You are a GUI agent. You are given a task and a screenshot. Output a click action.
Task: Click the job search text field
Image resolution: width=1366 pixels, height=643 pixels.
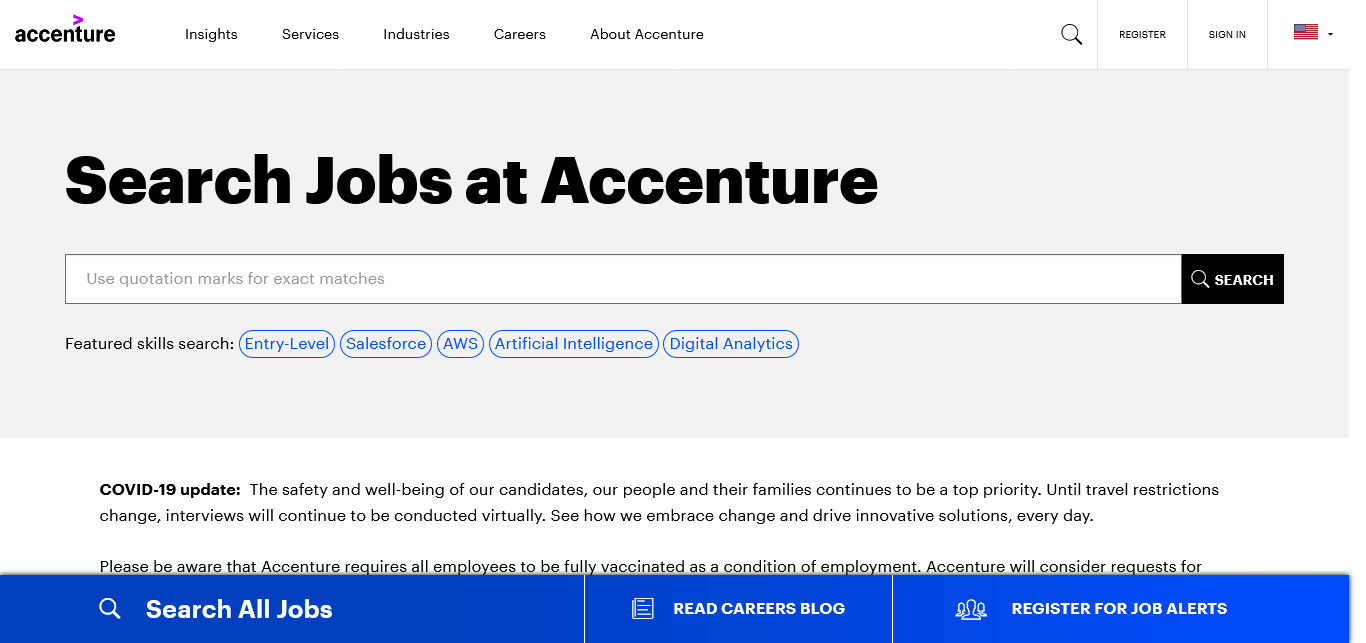pos(622,279)
